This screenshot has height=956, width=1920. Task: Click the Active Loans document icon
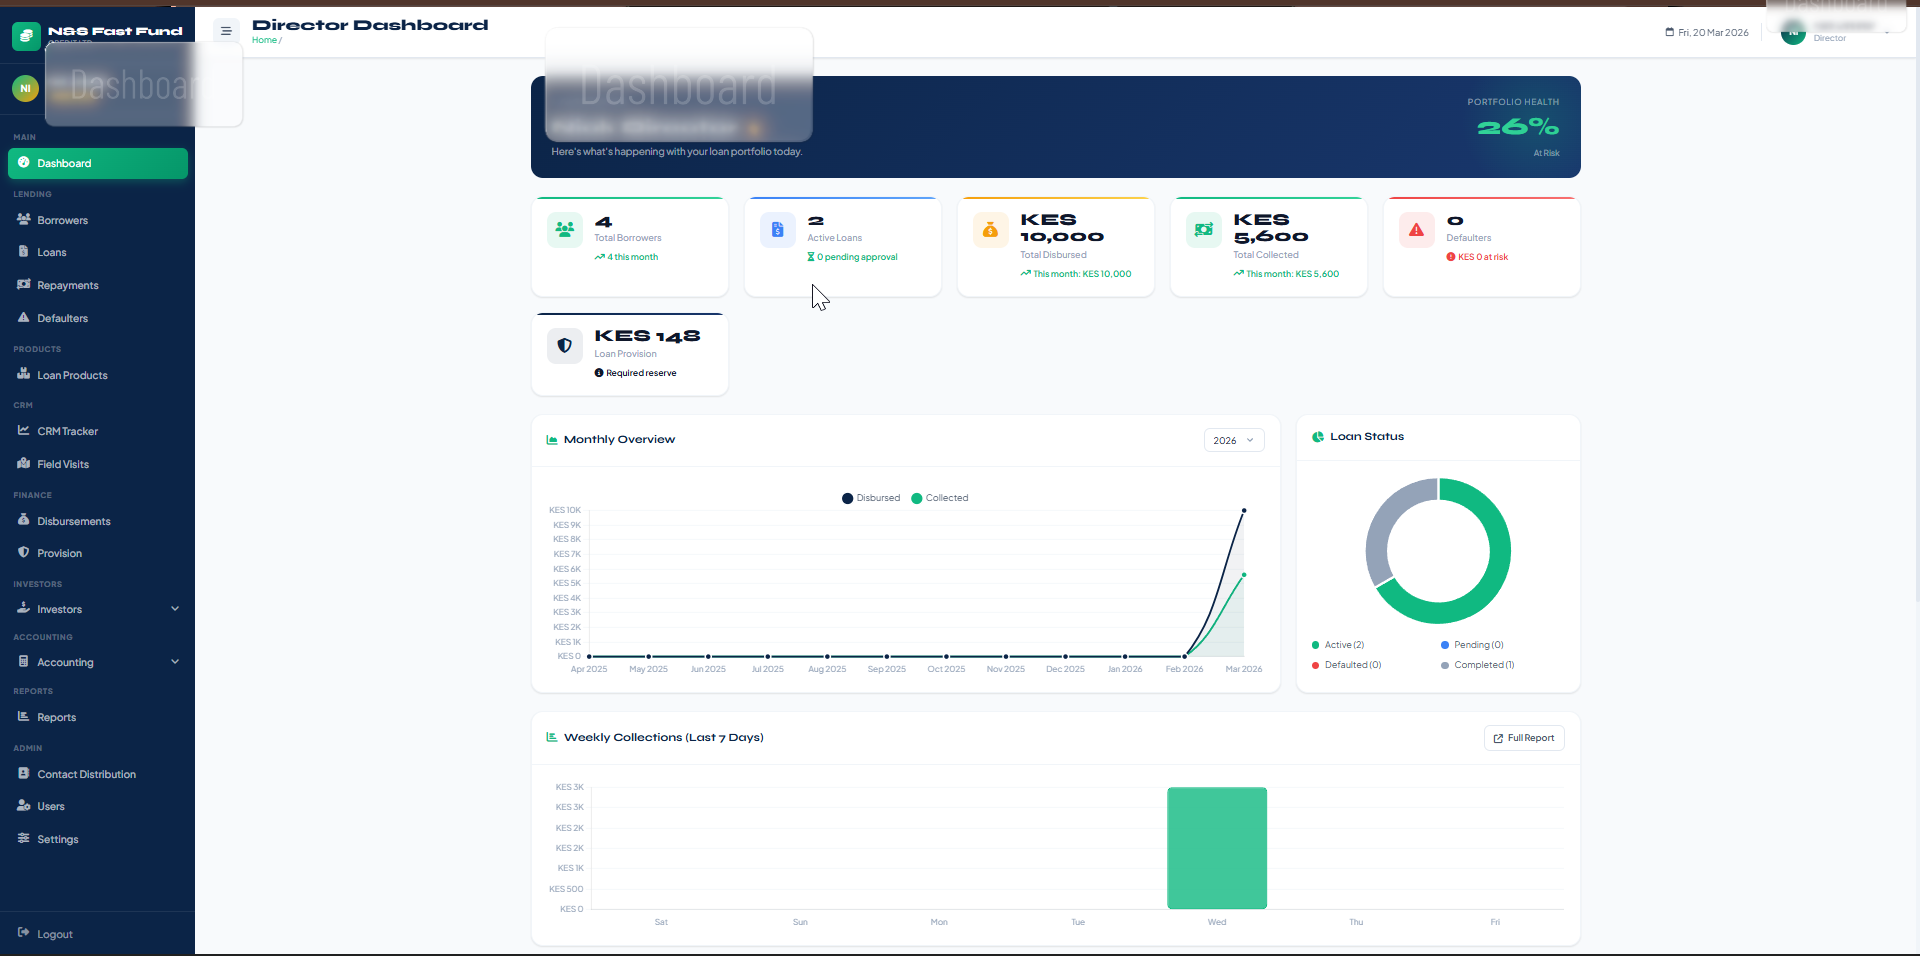coord(777,229)
